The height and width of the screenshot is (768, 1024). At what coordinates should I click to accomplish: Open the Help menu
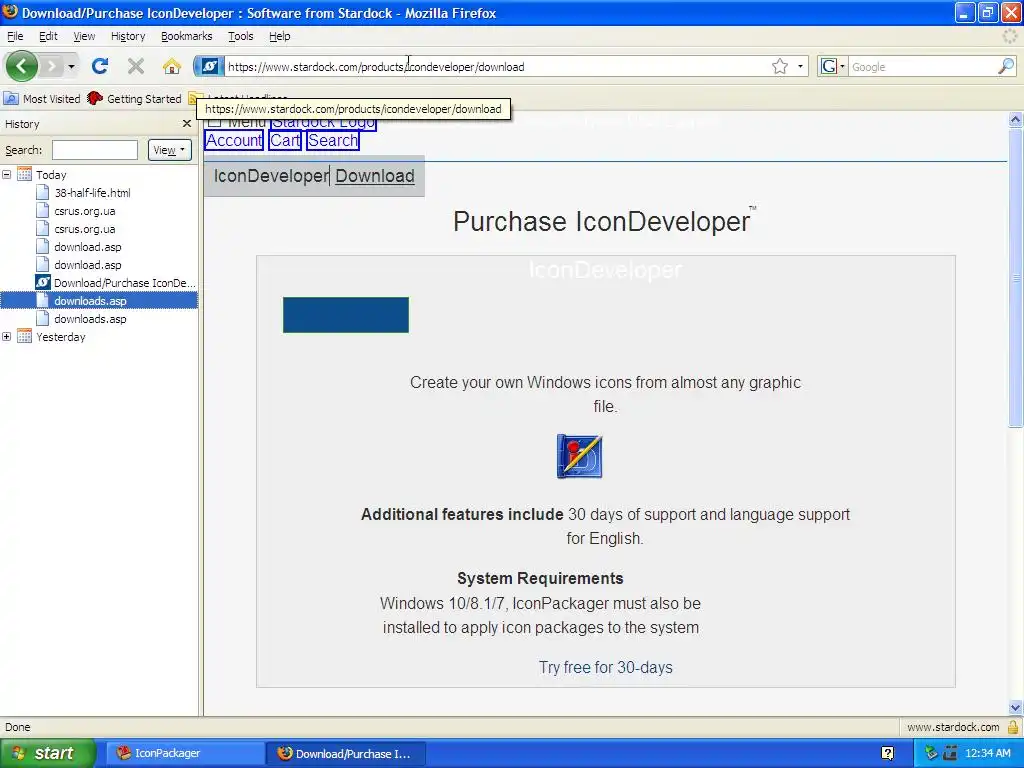click(280, 36)
